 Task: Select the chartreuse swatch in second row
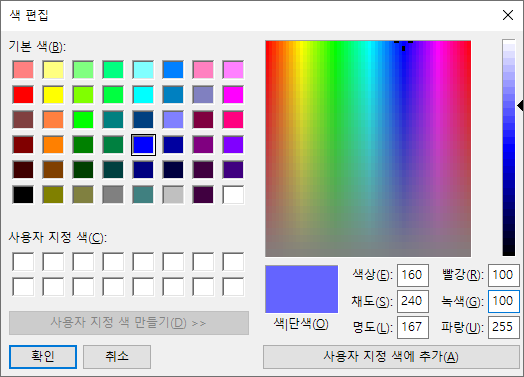[x=83, y=95]
